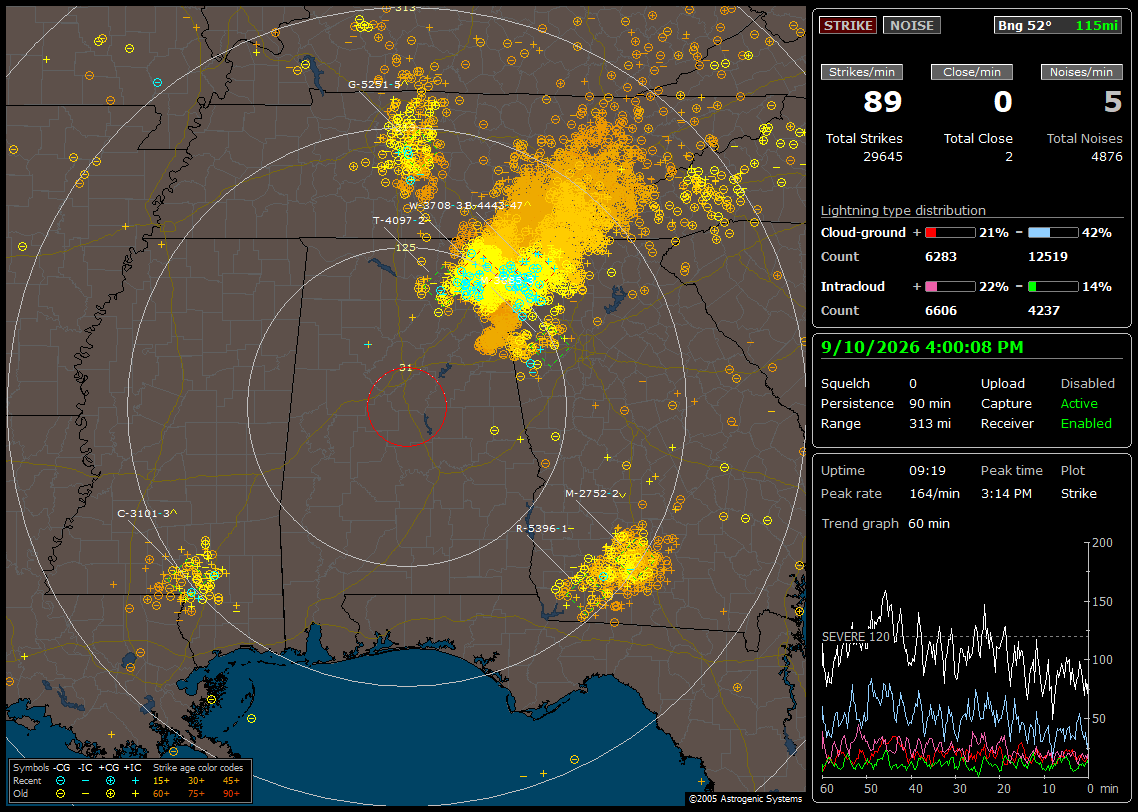
Task: Toggle the red STRIKE indicator
Action: pyautogui.click(x=848, y=25)
